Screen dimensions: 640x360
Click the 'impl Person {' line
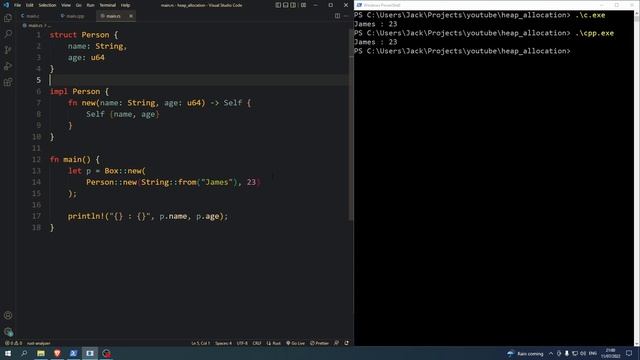(80, 91)
